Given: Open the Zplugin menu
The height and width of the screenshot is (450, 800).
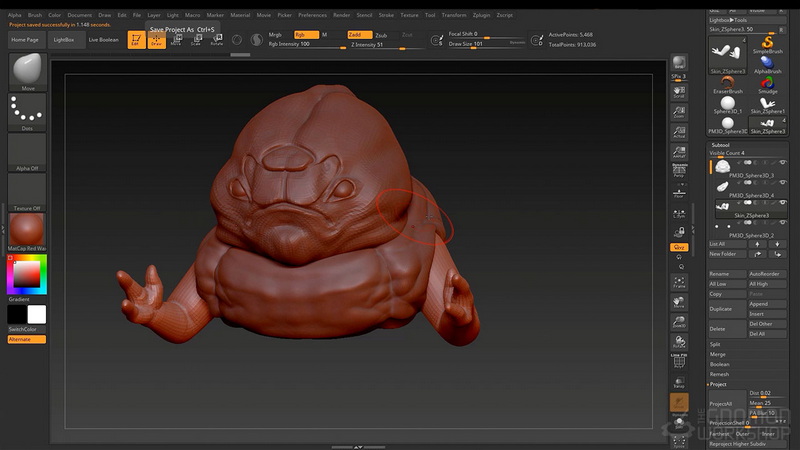Looking at the screenshot, I should (x=481, y=15).
